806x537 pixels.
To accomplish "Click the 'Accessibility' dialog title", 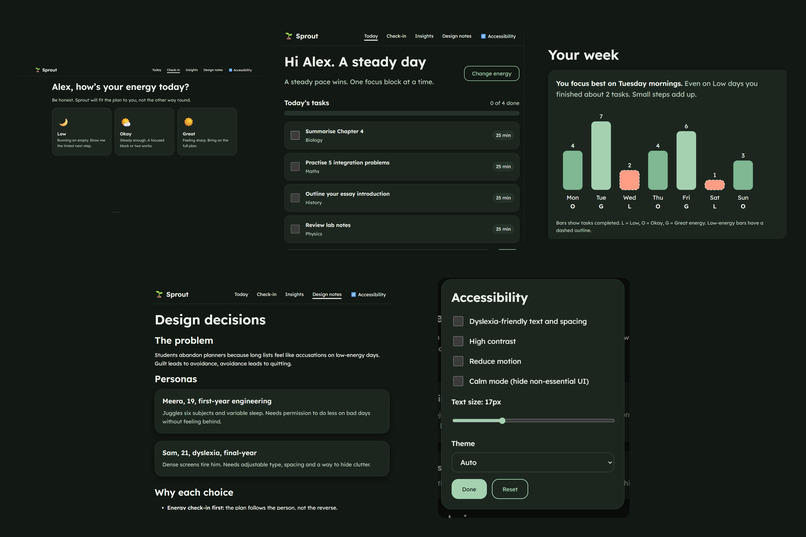I will (x=489, y=298).
